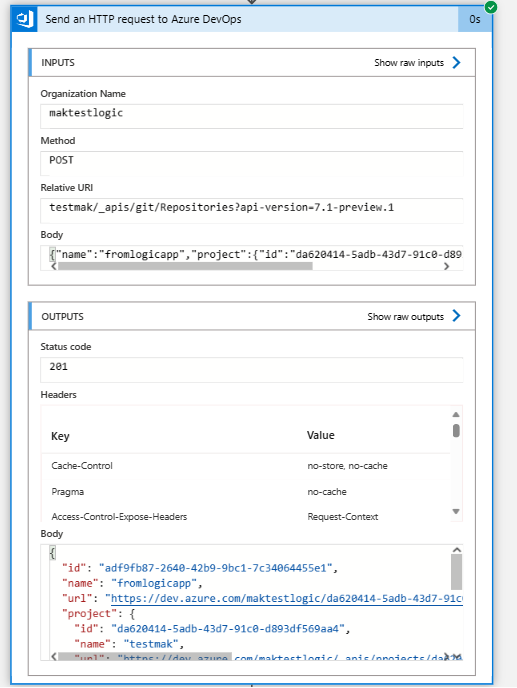
Task: Click the output Body horizontal scrollbar left arrow
Action: click(54, 656)
